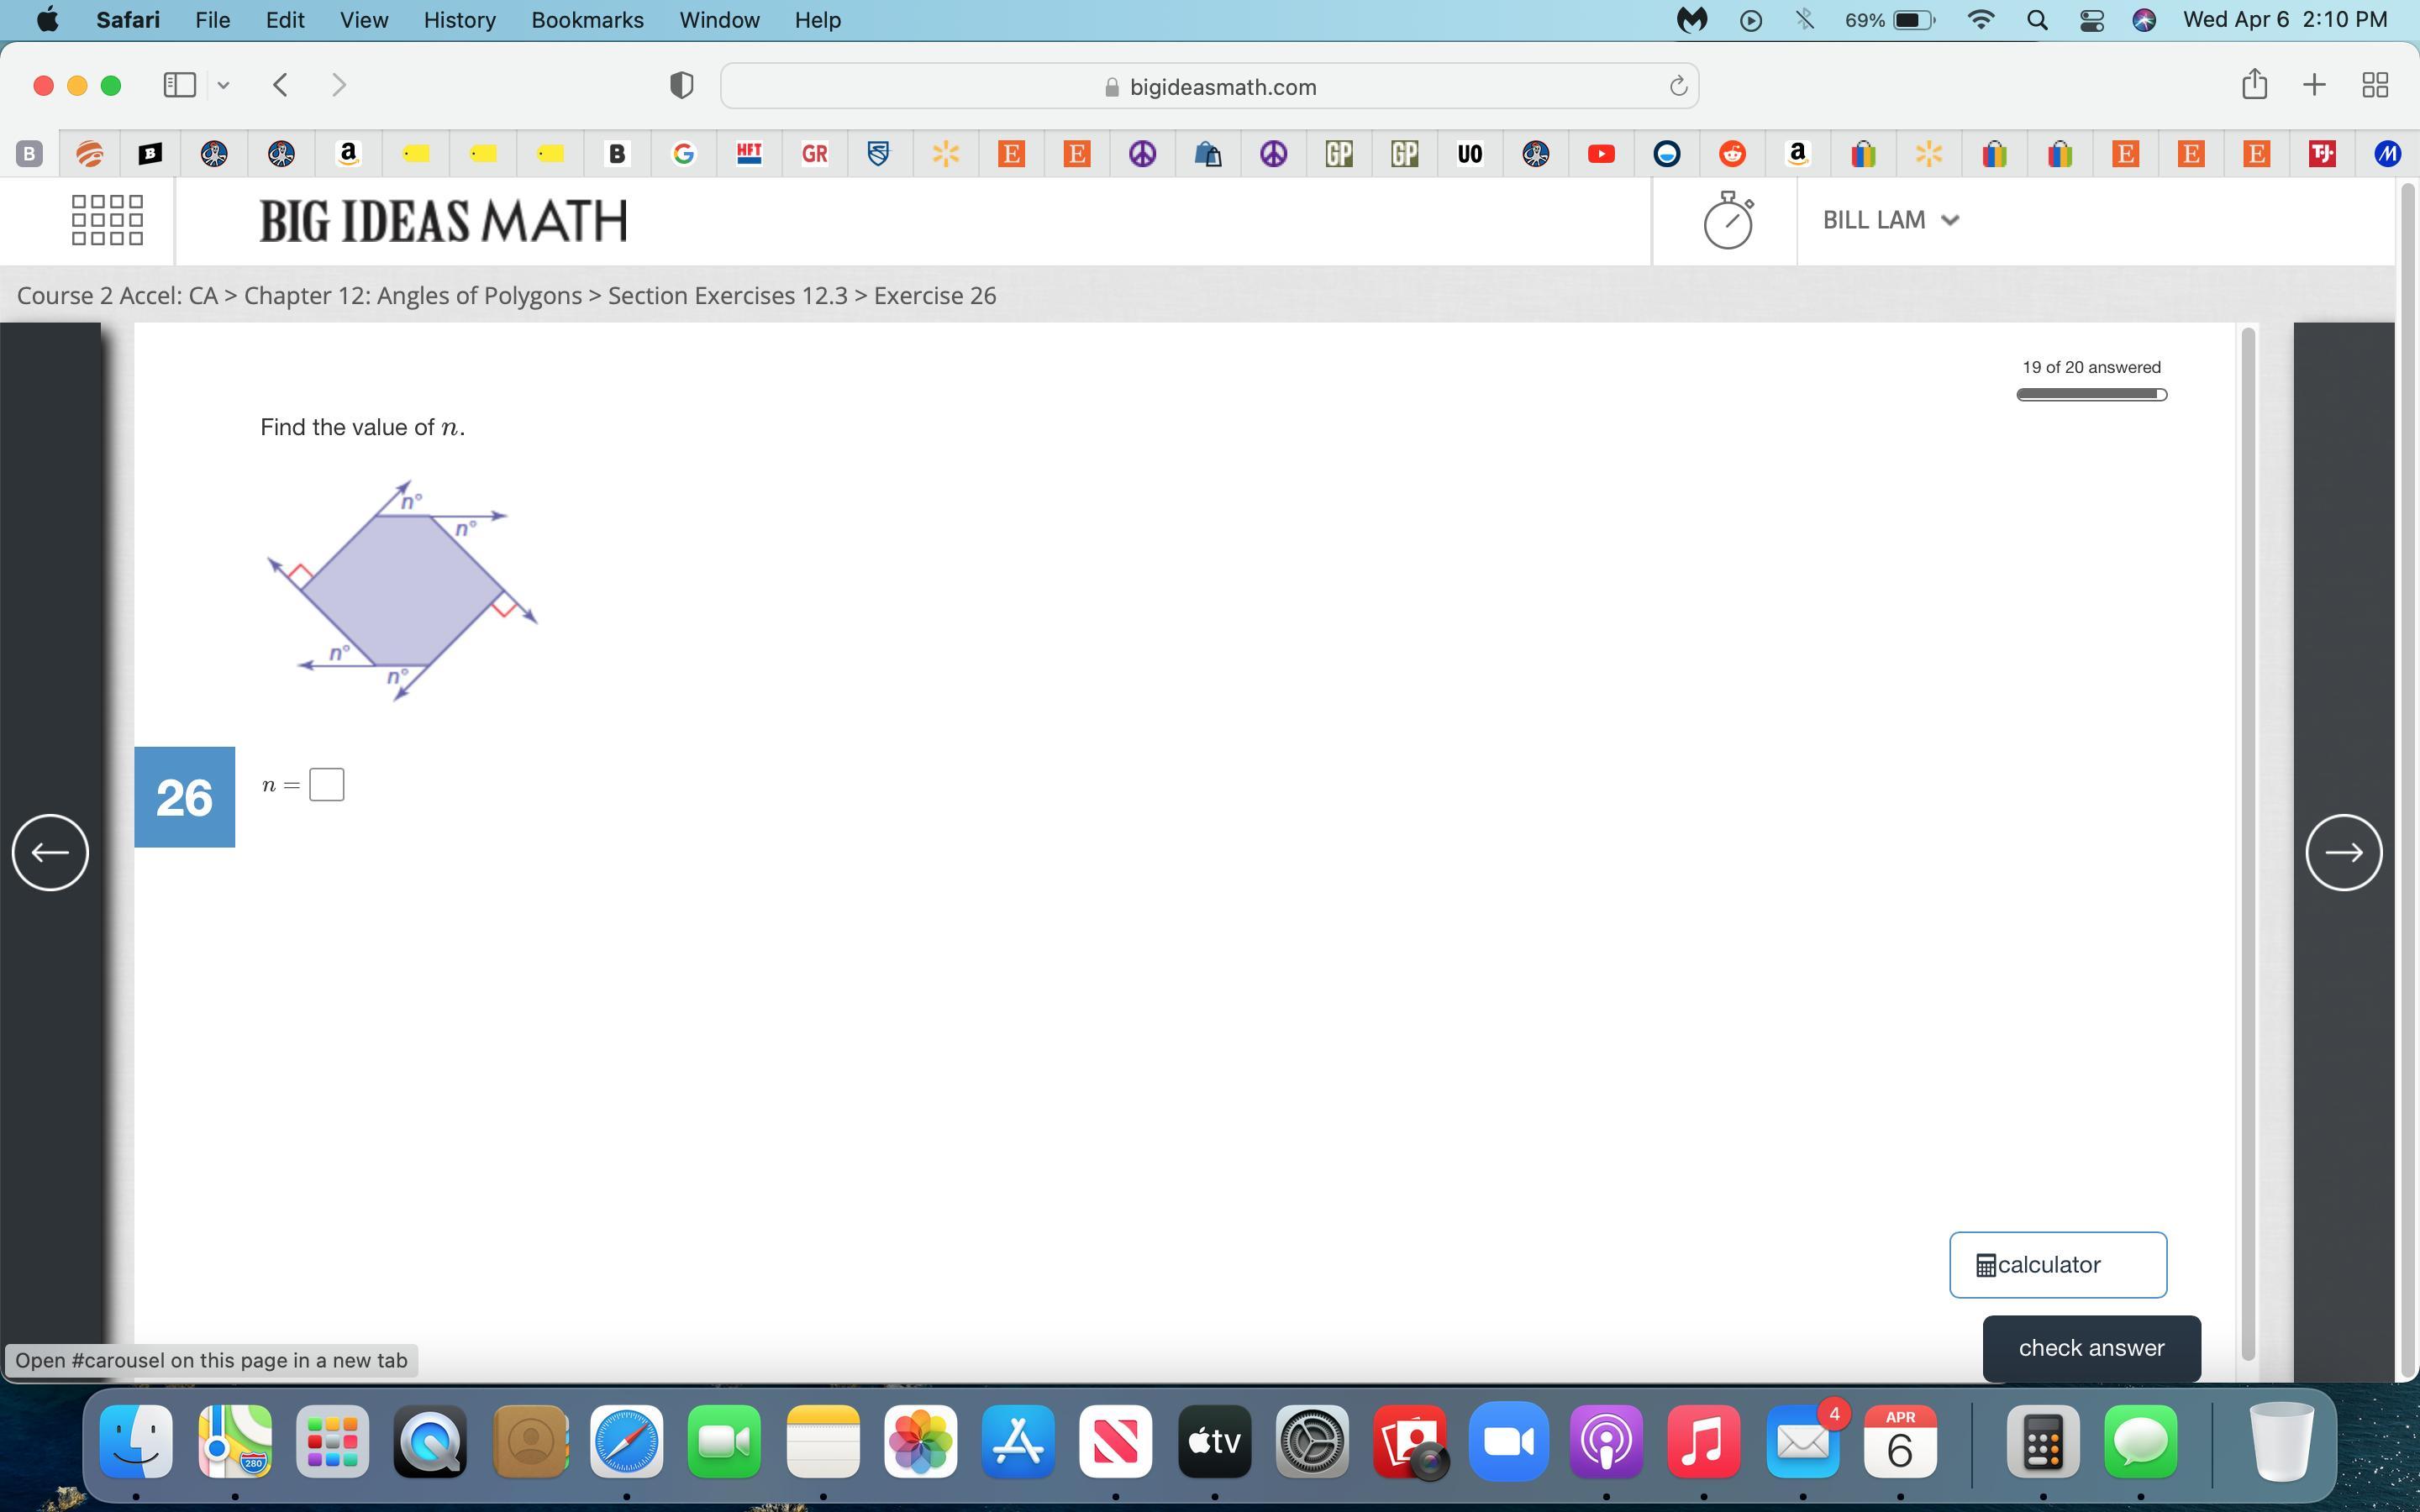Open the Big Ideas Math grid menu icon
The height and width of the screenshot is (1512, 2420).
tap(107, 220)
